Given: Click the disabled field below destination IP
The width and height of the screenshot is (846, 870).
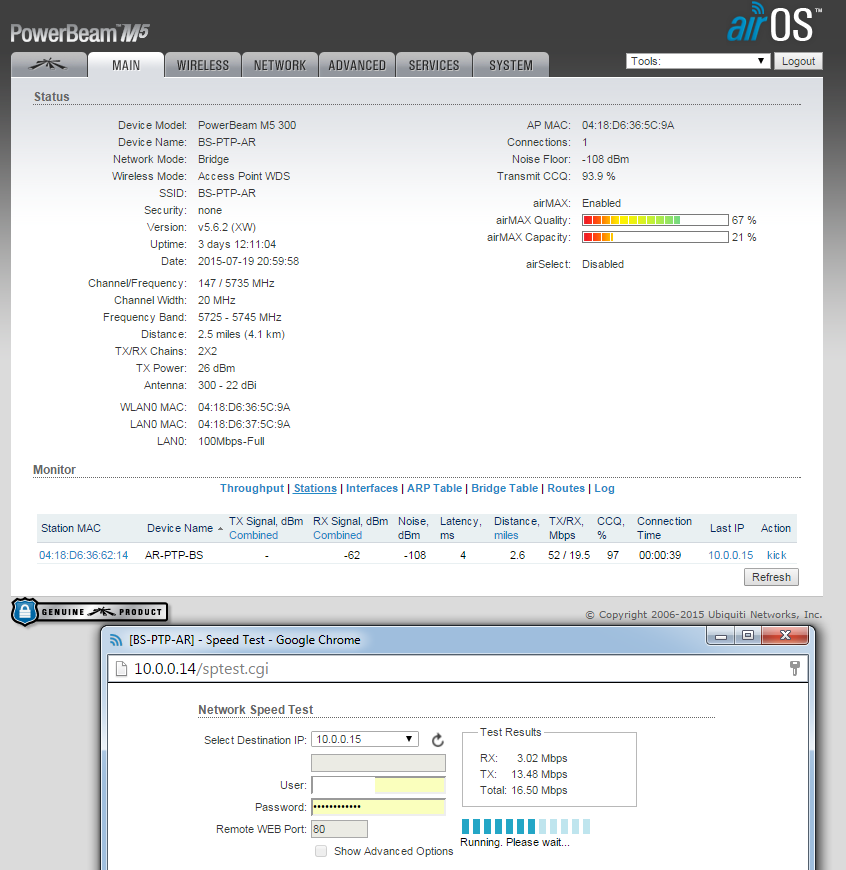Looking at the screenshot, I should (x=378, y=763).
